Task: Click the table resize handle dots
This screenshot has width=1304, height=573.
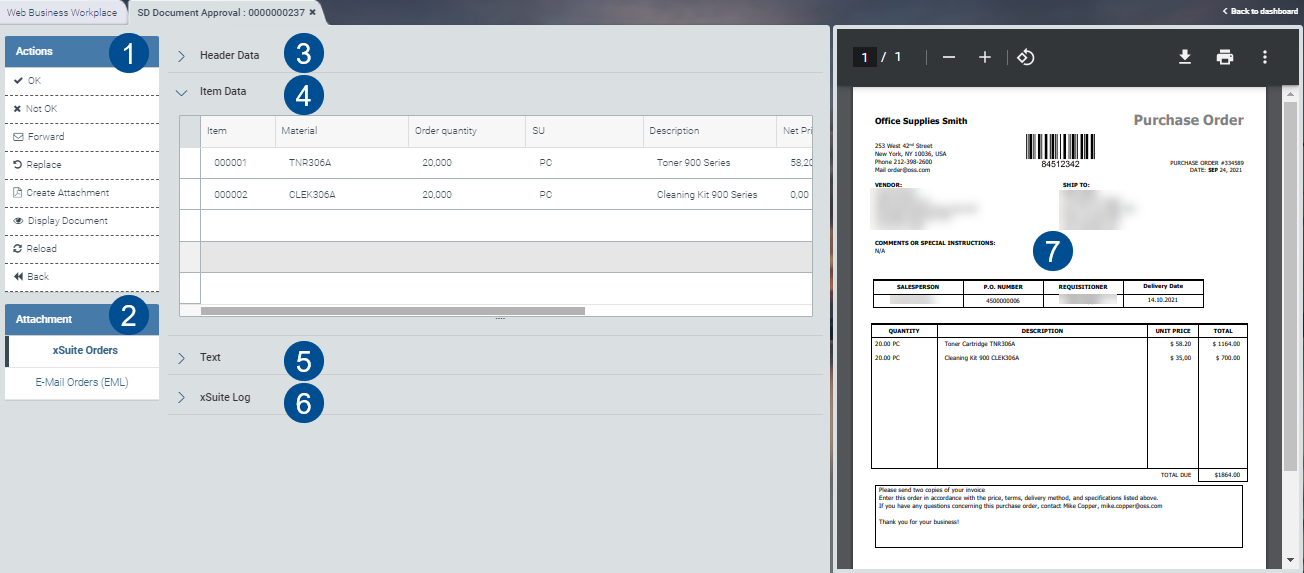Action: point(500,319)
